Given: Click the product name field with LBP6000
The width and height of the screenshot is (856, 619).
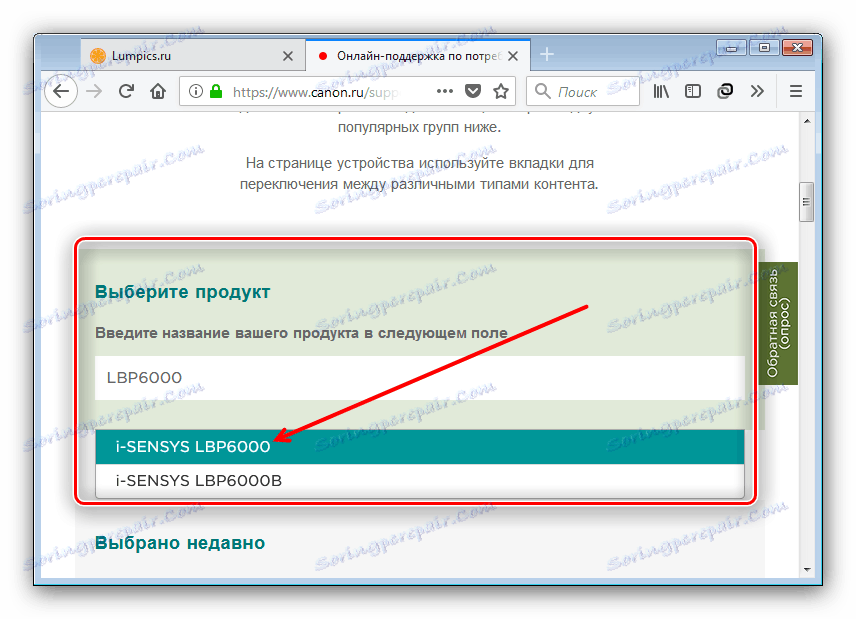Looking at the screenshot, I should pyautogui.click(x=419, y=378).
